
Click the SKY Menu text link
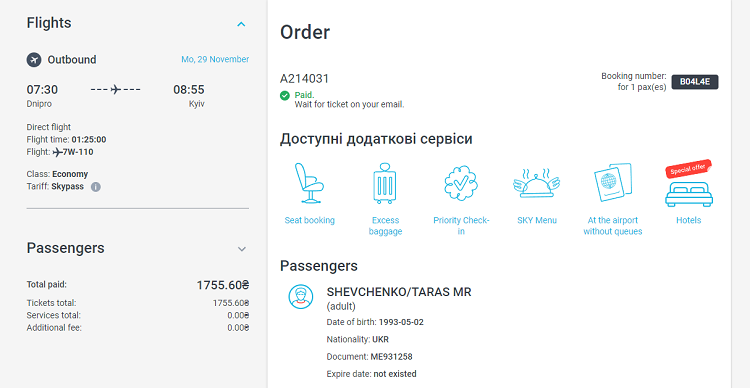(537, 221)
